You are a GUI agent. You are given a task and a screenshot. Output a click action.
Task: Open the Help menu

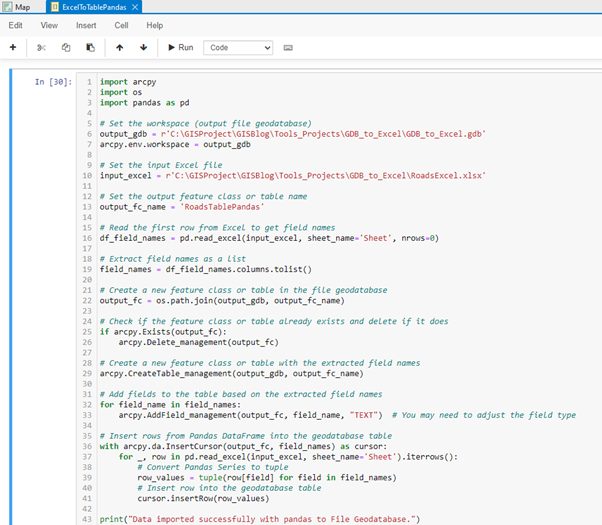pos(155,25)
